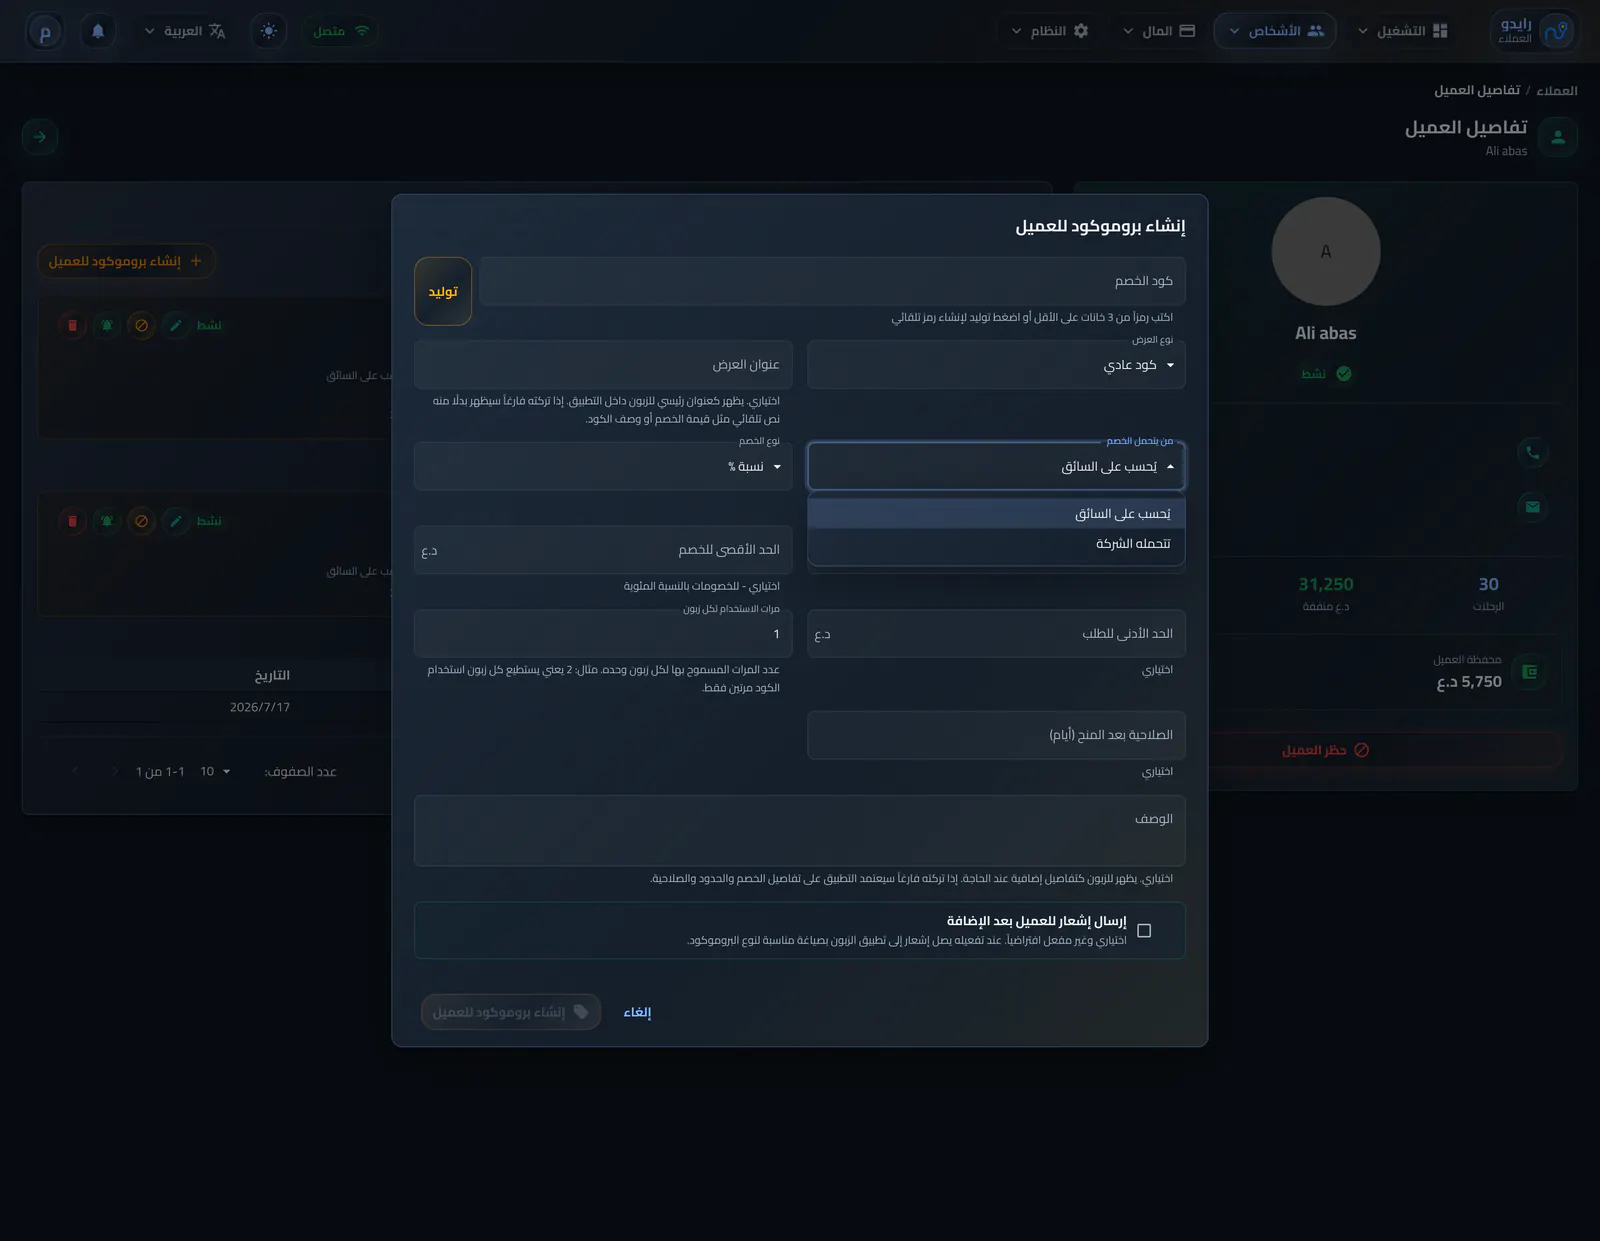Click the back arrow button on page
1600x1241 pixels.
[40, 137]
